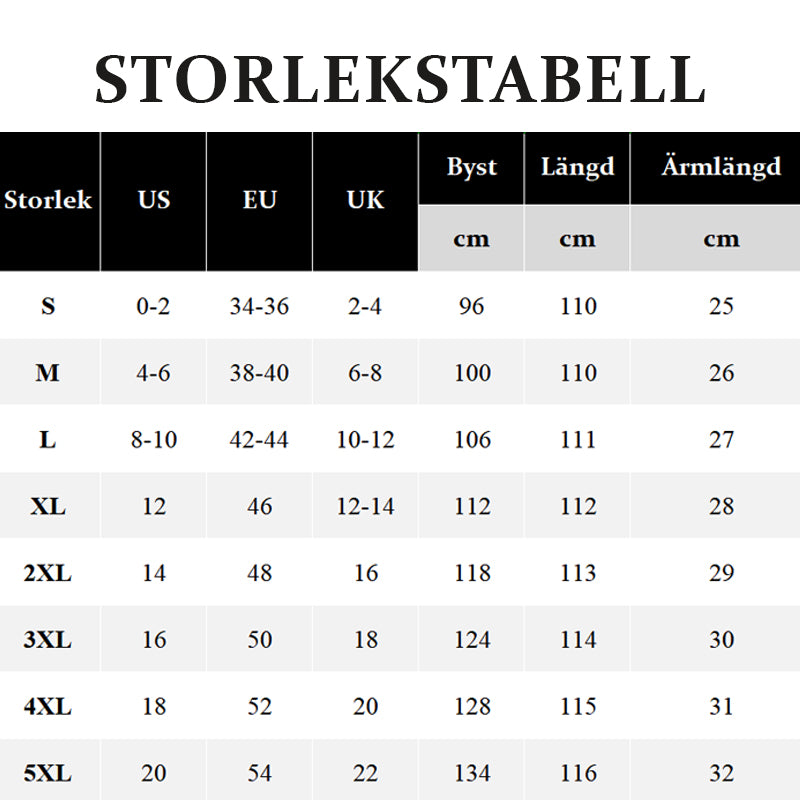Click the US 8-10 cell

pos(154,439)
